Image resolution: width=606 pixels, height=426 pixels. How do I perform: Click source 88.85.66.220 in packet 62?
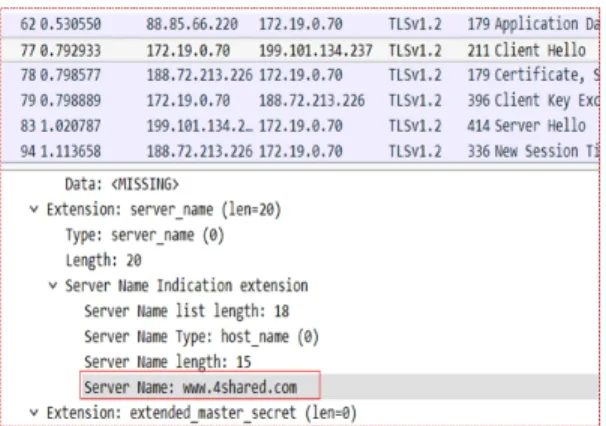coord(192,24)
